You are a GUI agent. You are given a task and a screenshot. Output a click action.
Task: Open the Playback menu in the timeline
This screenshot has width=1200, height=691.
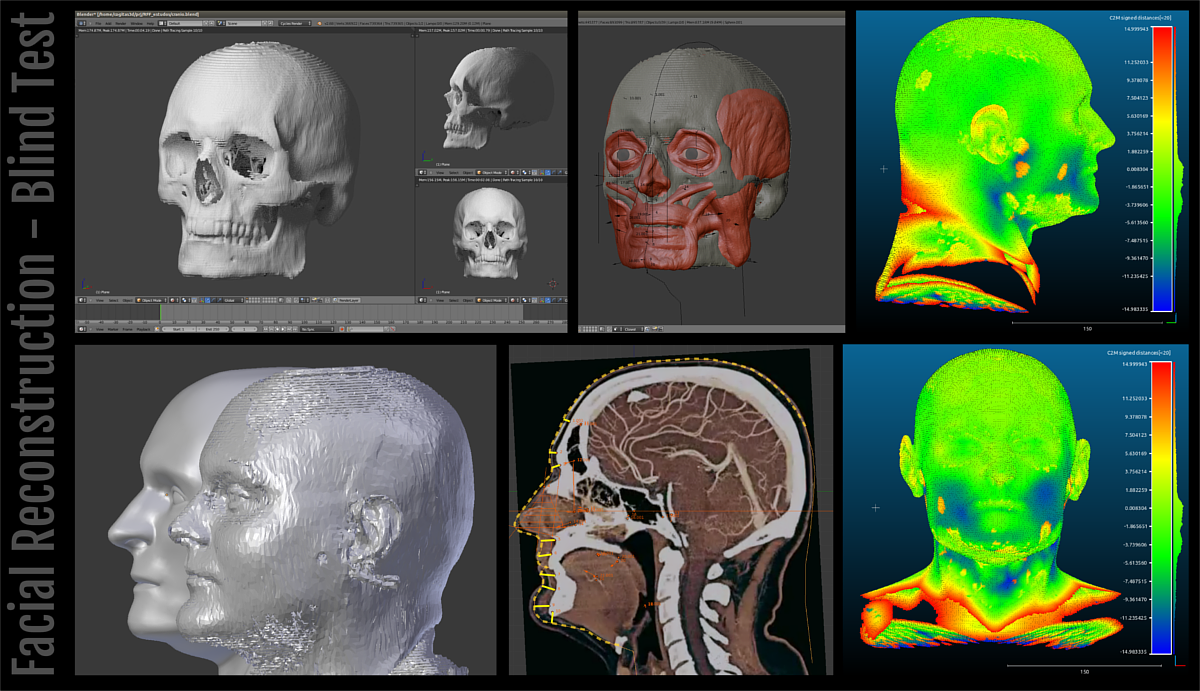(143, 329)
